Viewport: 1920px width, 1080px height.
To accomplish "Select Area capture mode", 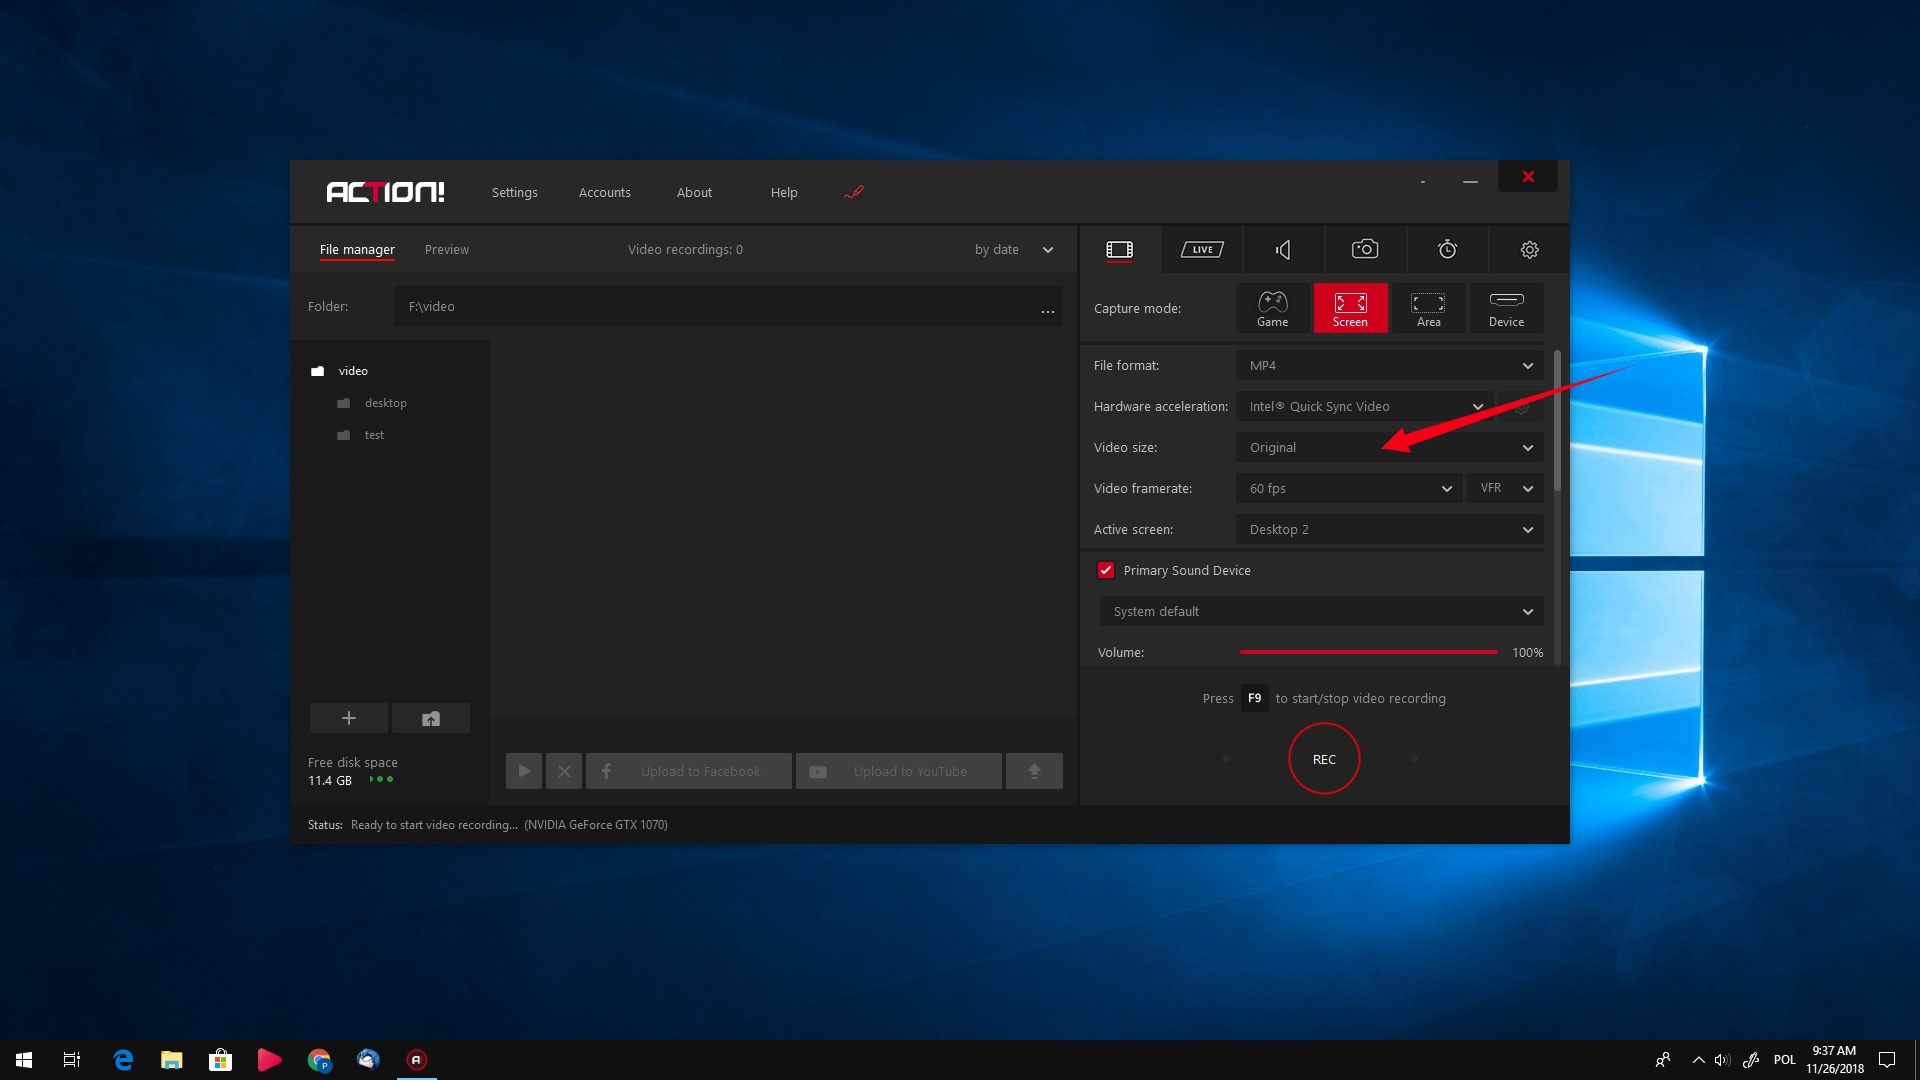I will tap(1427, 307).
